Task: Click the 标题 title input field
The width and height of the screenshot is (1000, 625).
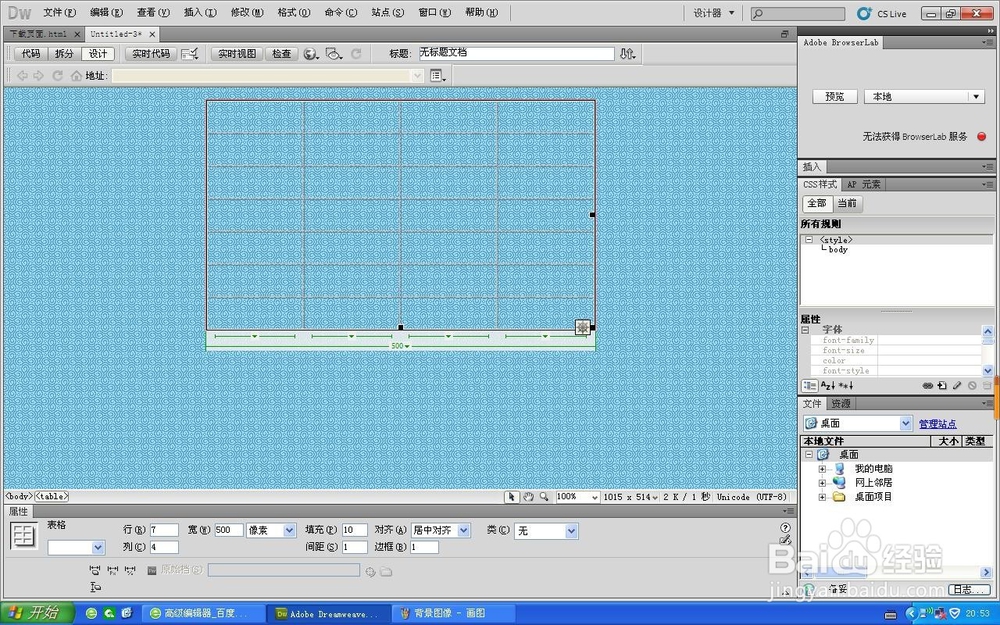Action: point(517,54)
